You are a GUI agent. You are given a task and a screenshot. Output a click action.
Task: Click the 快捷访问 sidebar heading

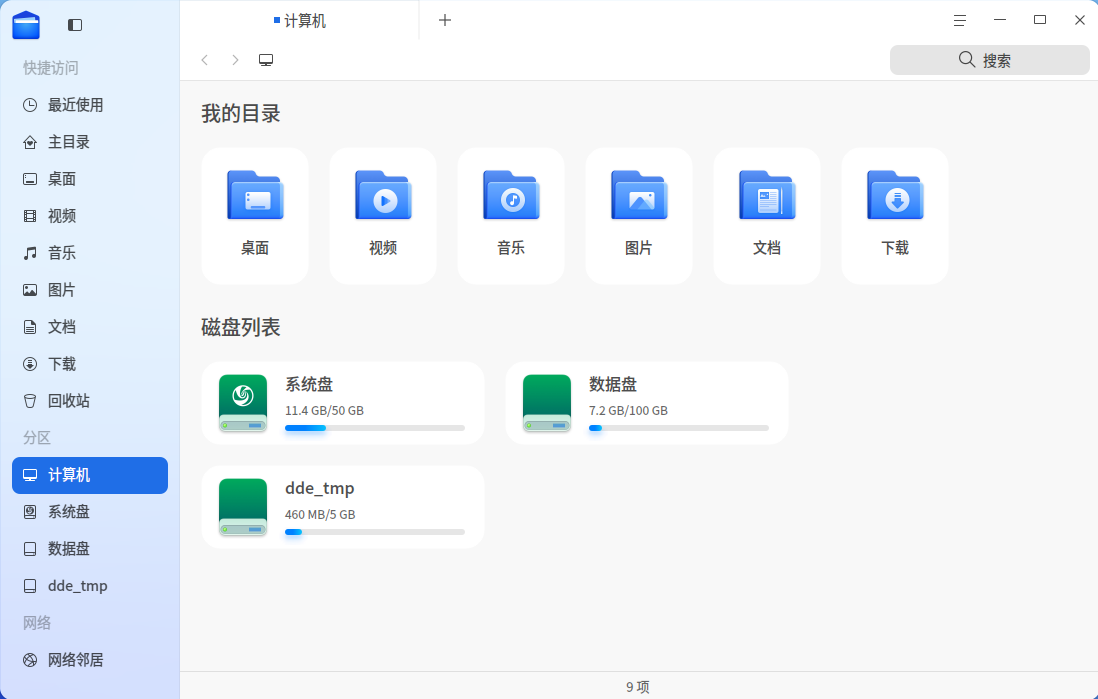[x=50, y=68]
